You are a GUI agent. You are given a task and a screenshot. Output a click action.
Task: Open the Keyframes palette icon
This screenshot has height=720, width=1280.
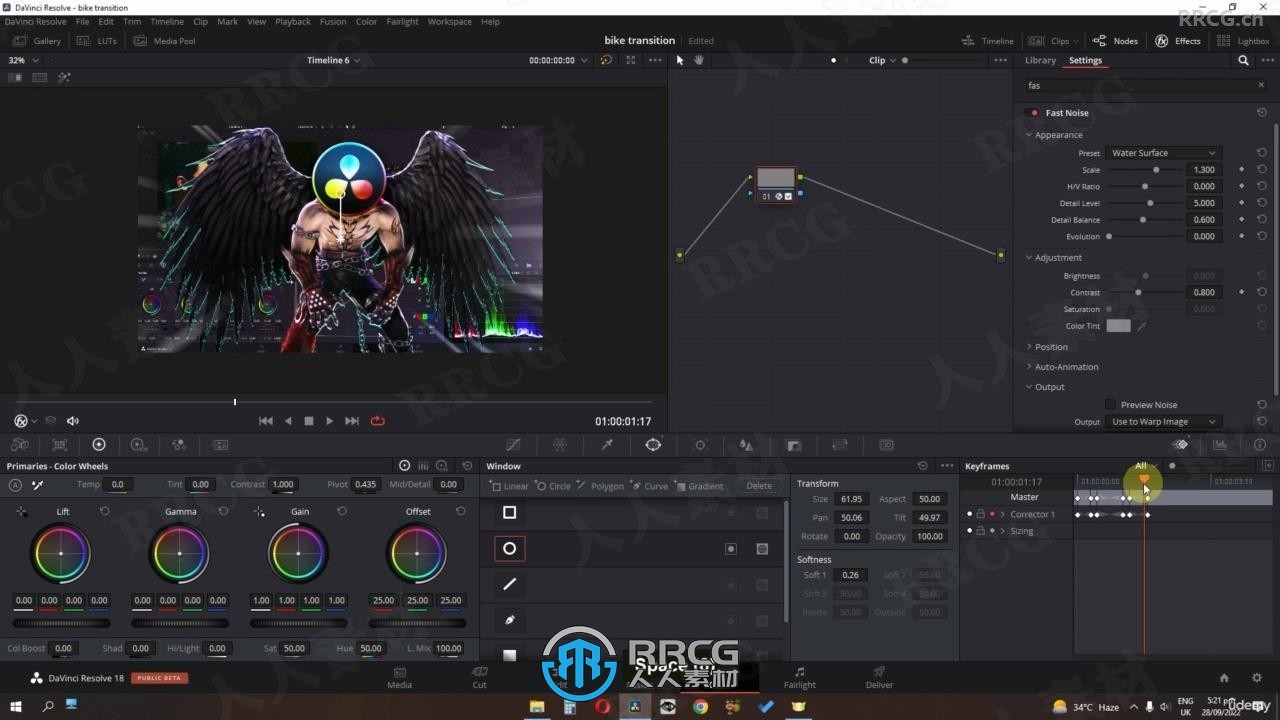(x=1180, y=445)
